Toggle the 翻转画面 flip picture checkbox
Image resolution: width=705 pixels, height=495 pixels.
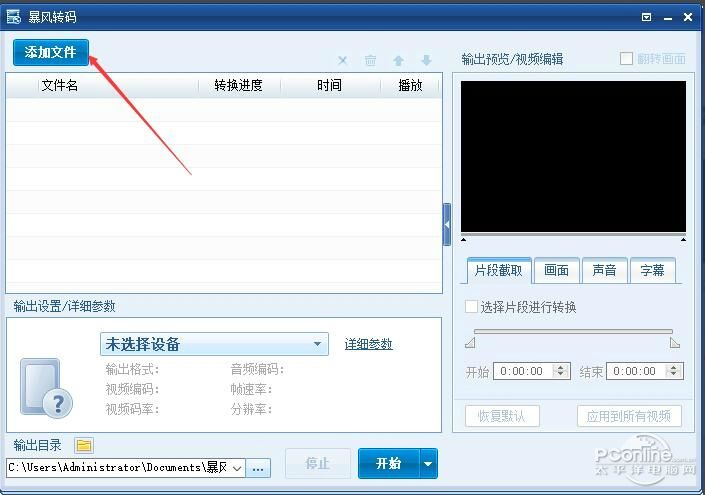pyautogui.click(x=626, y=58)
